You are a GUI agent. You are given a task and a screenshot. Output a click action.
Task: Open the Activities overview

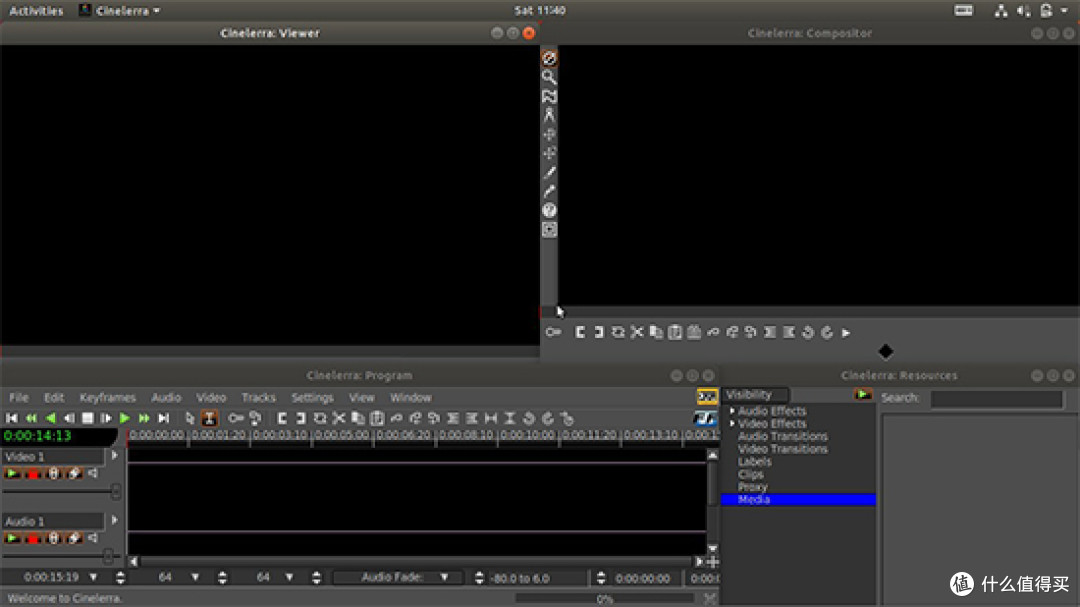pyautogui.click(x=36, y=11)
